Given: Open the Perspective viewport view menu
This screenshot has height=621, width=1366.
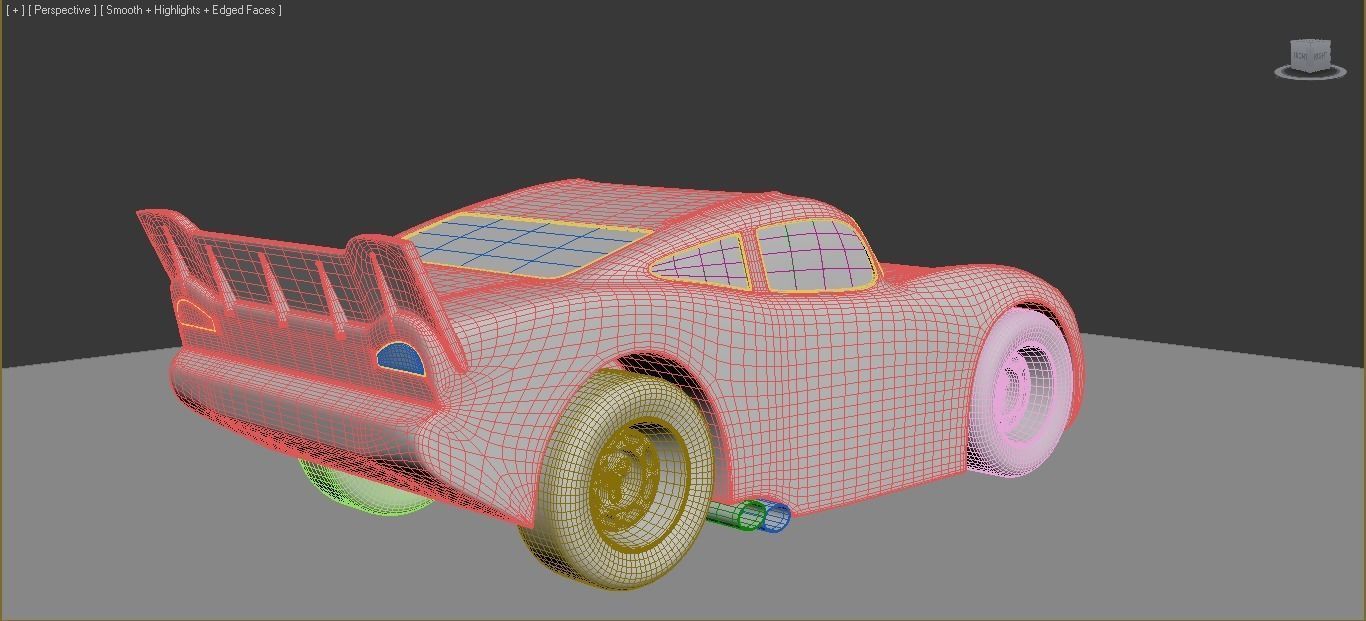Looking at the screenshot, I should pos(63,10).
